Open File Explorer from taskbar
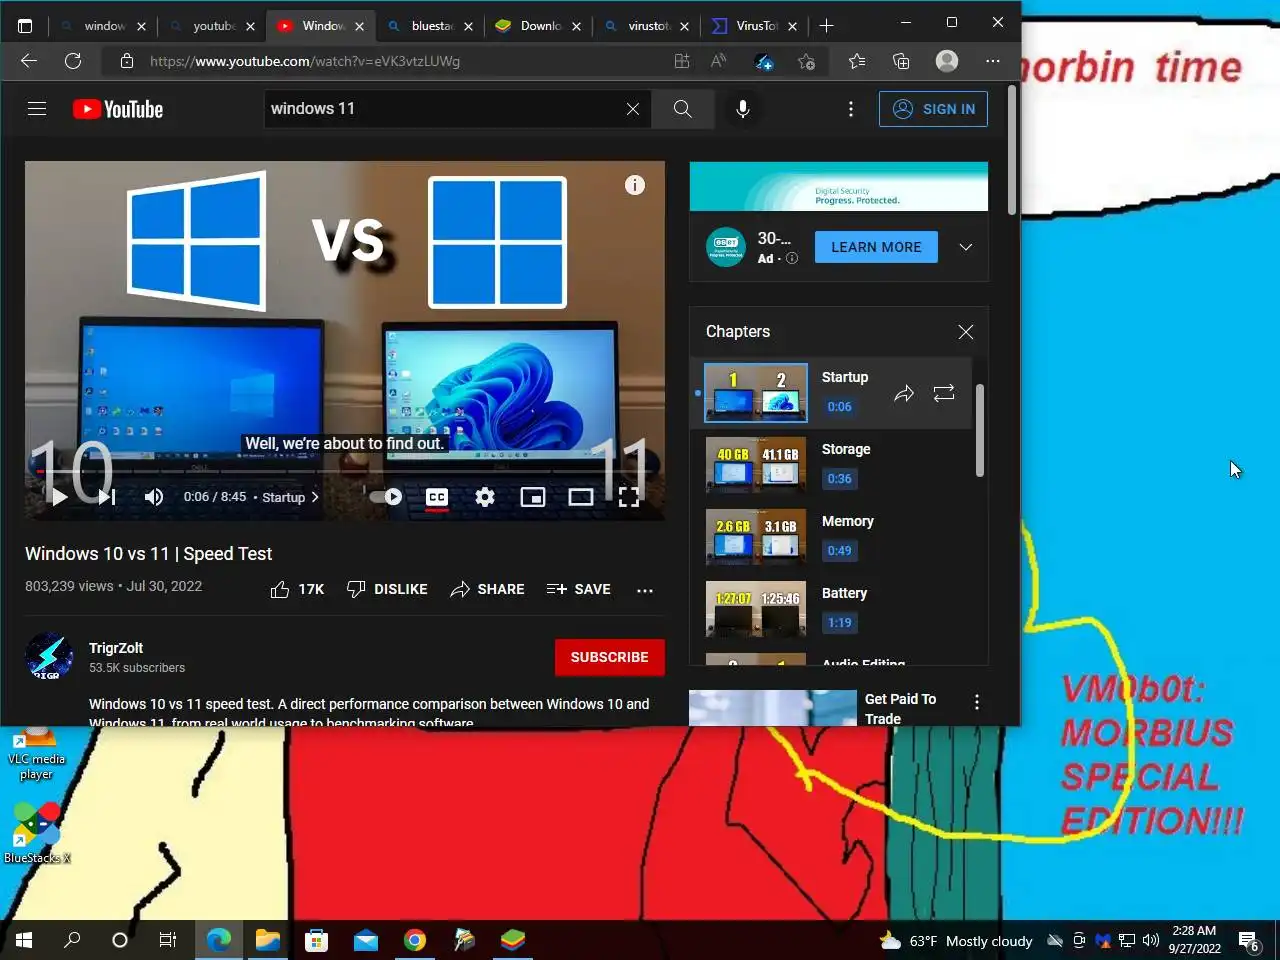The width and height of the screenshot is (1280, 960). 267,940
